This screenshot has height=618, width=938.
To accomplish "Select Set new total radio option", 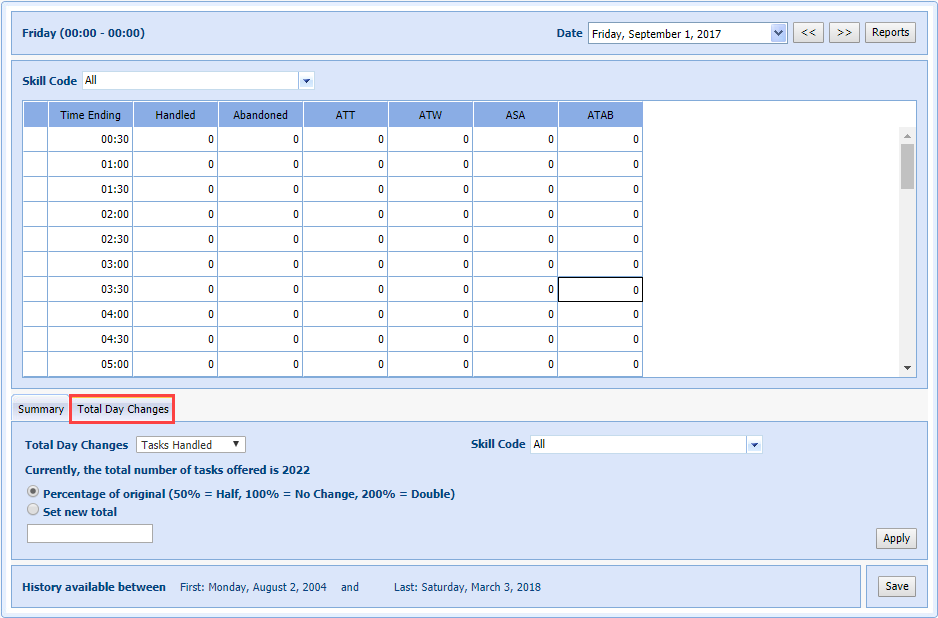I will 34,511.
